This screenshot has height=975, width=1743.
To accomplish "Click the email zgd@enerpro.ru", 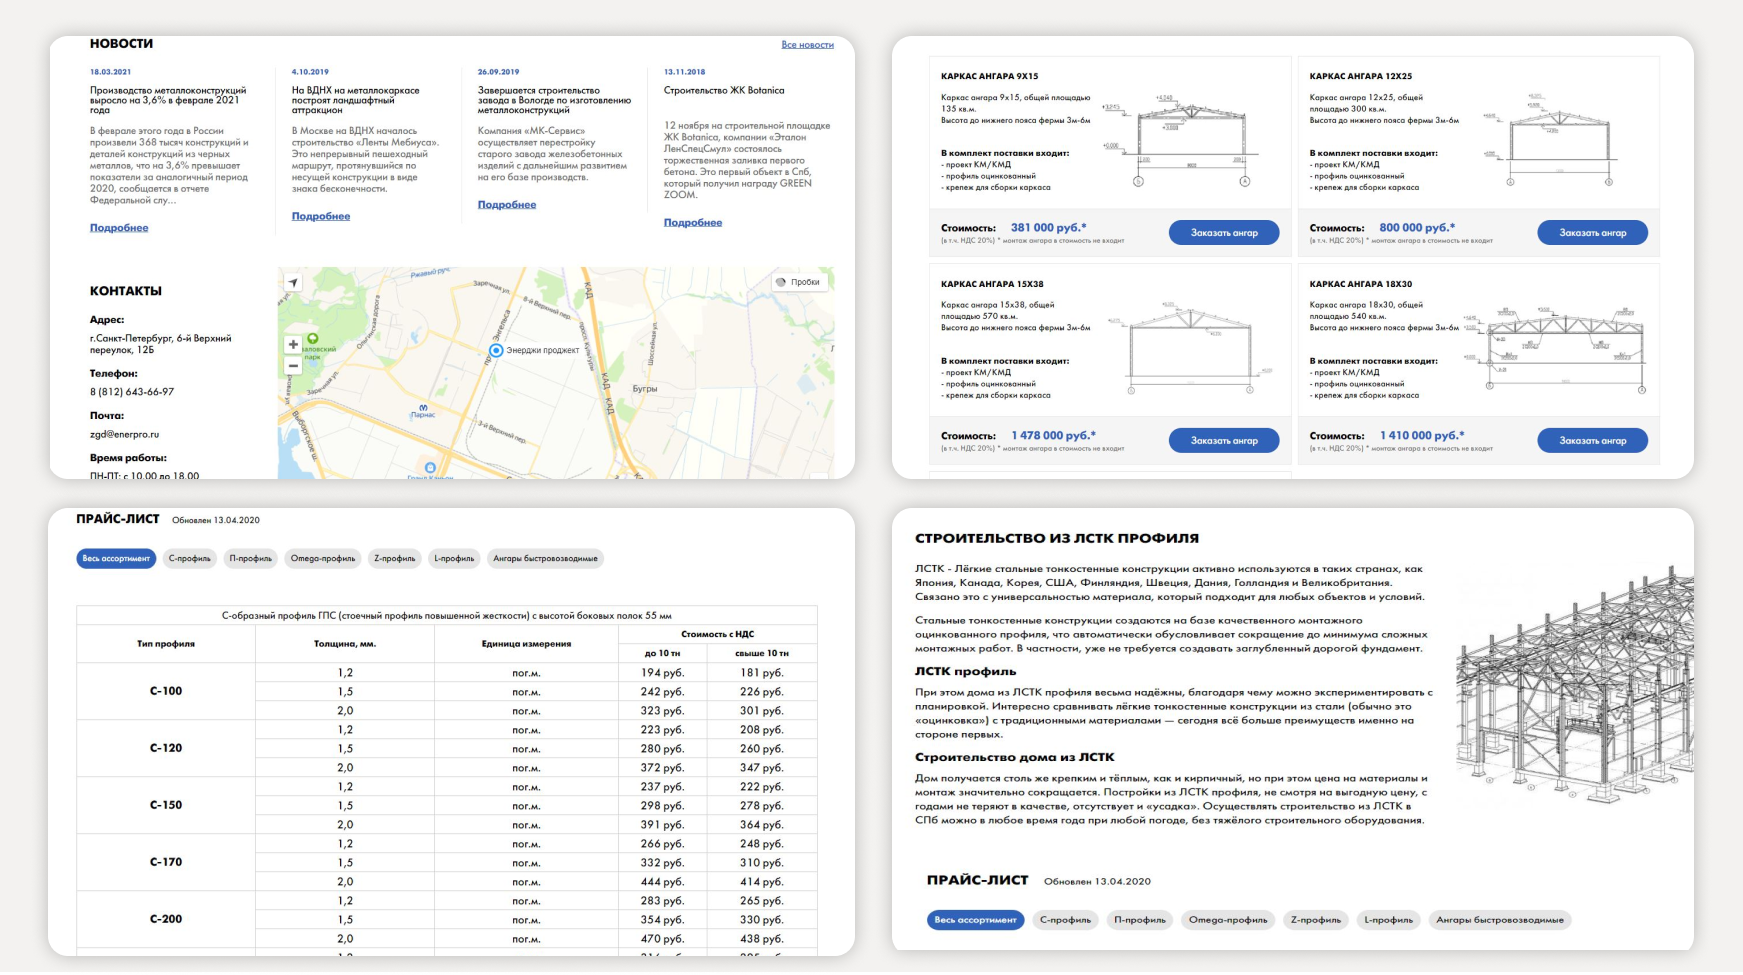I will pyautogui.click(x=124, y=435).
